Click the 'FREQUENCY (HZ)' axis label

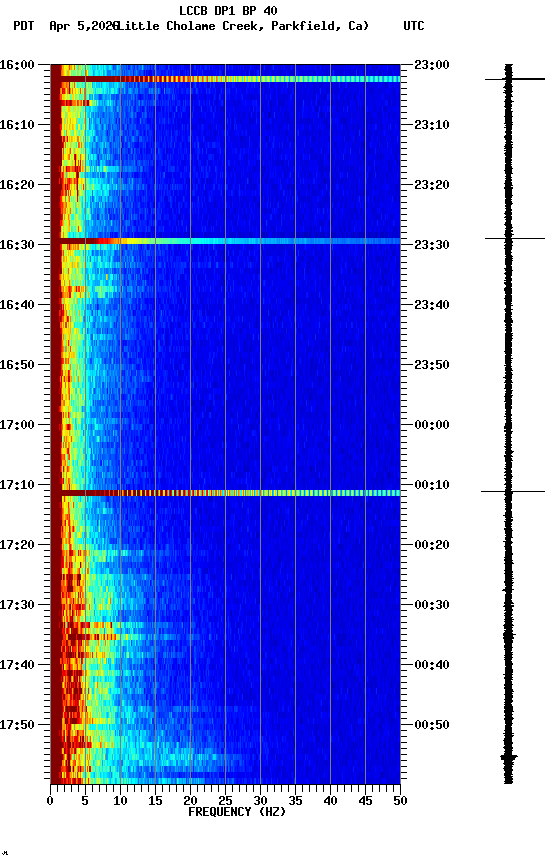(237, 812)
